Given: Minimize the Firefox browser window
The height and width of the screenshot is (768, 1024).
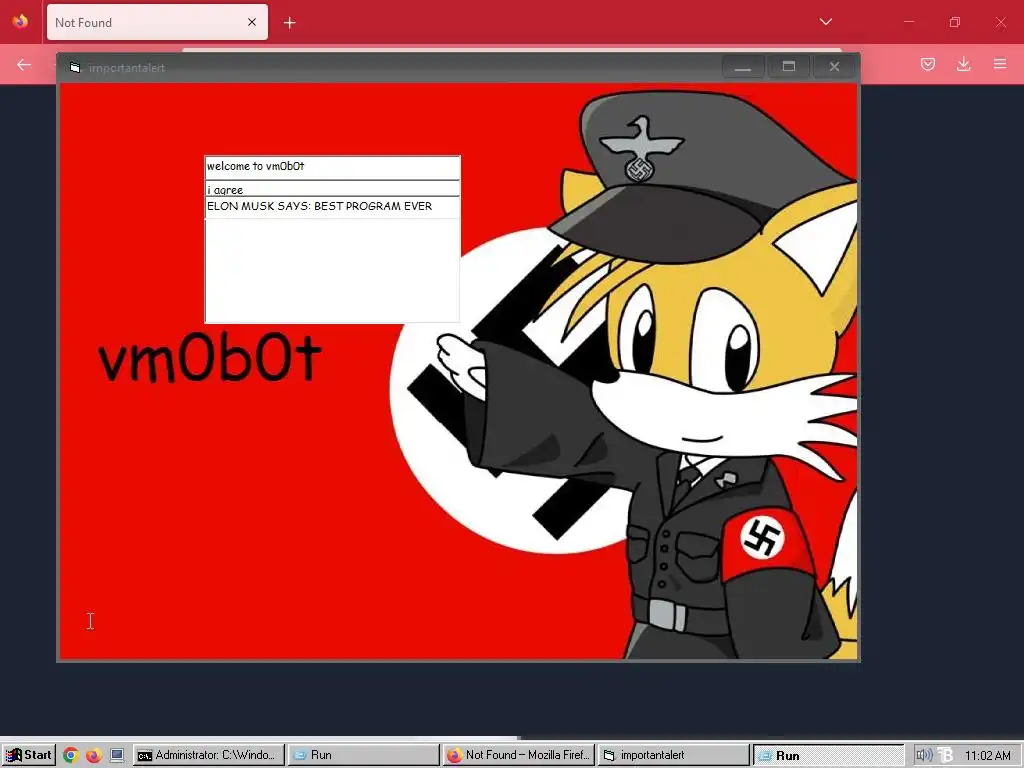Looking at the screenshot, I should pos(909,22).
